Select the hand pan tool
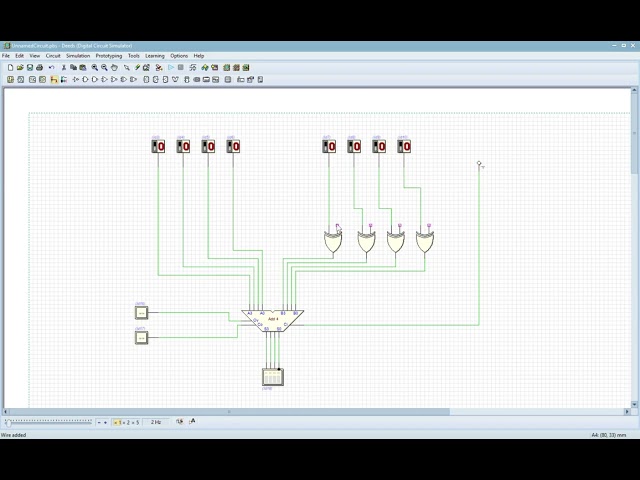Screen dimensions: 640x480 point(114,67)
